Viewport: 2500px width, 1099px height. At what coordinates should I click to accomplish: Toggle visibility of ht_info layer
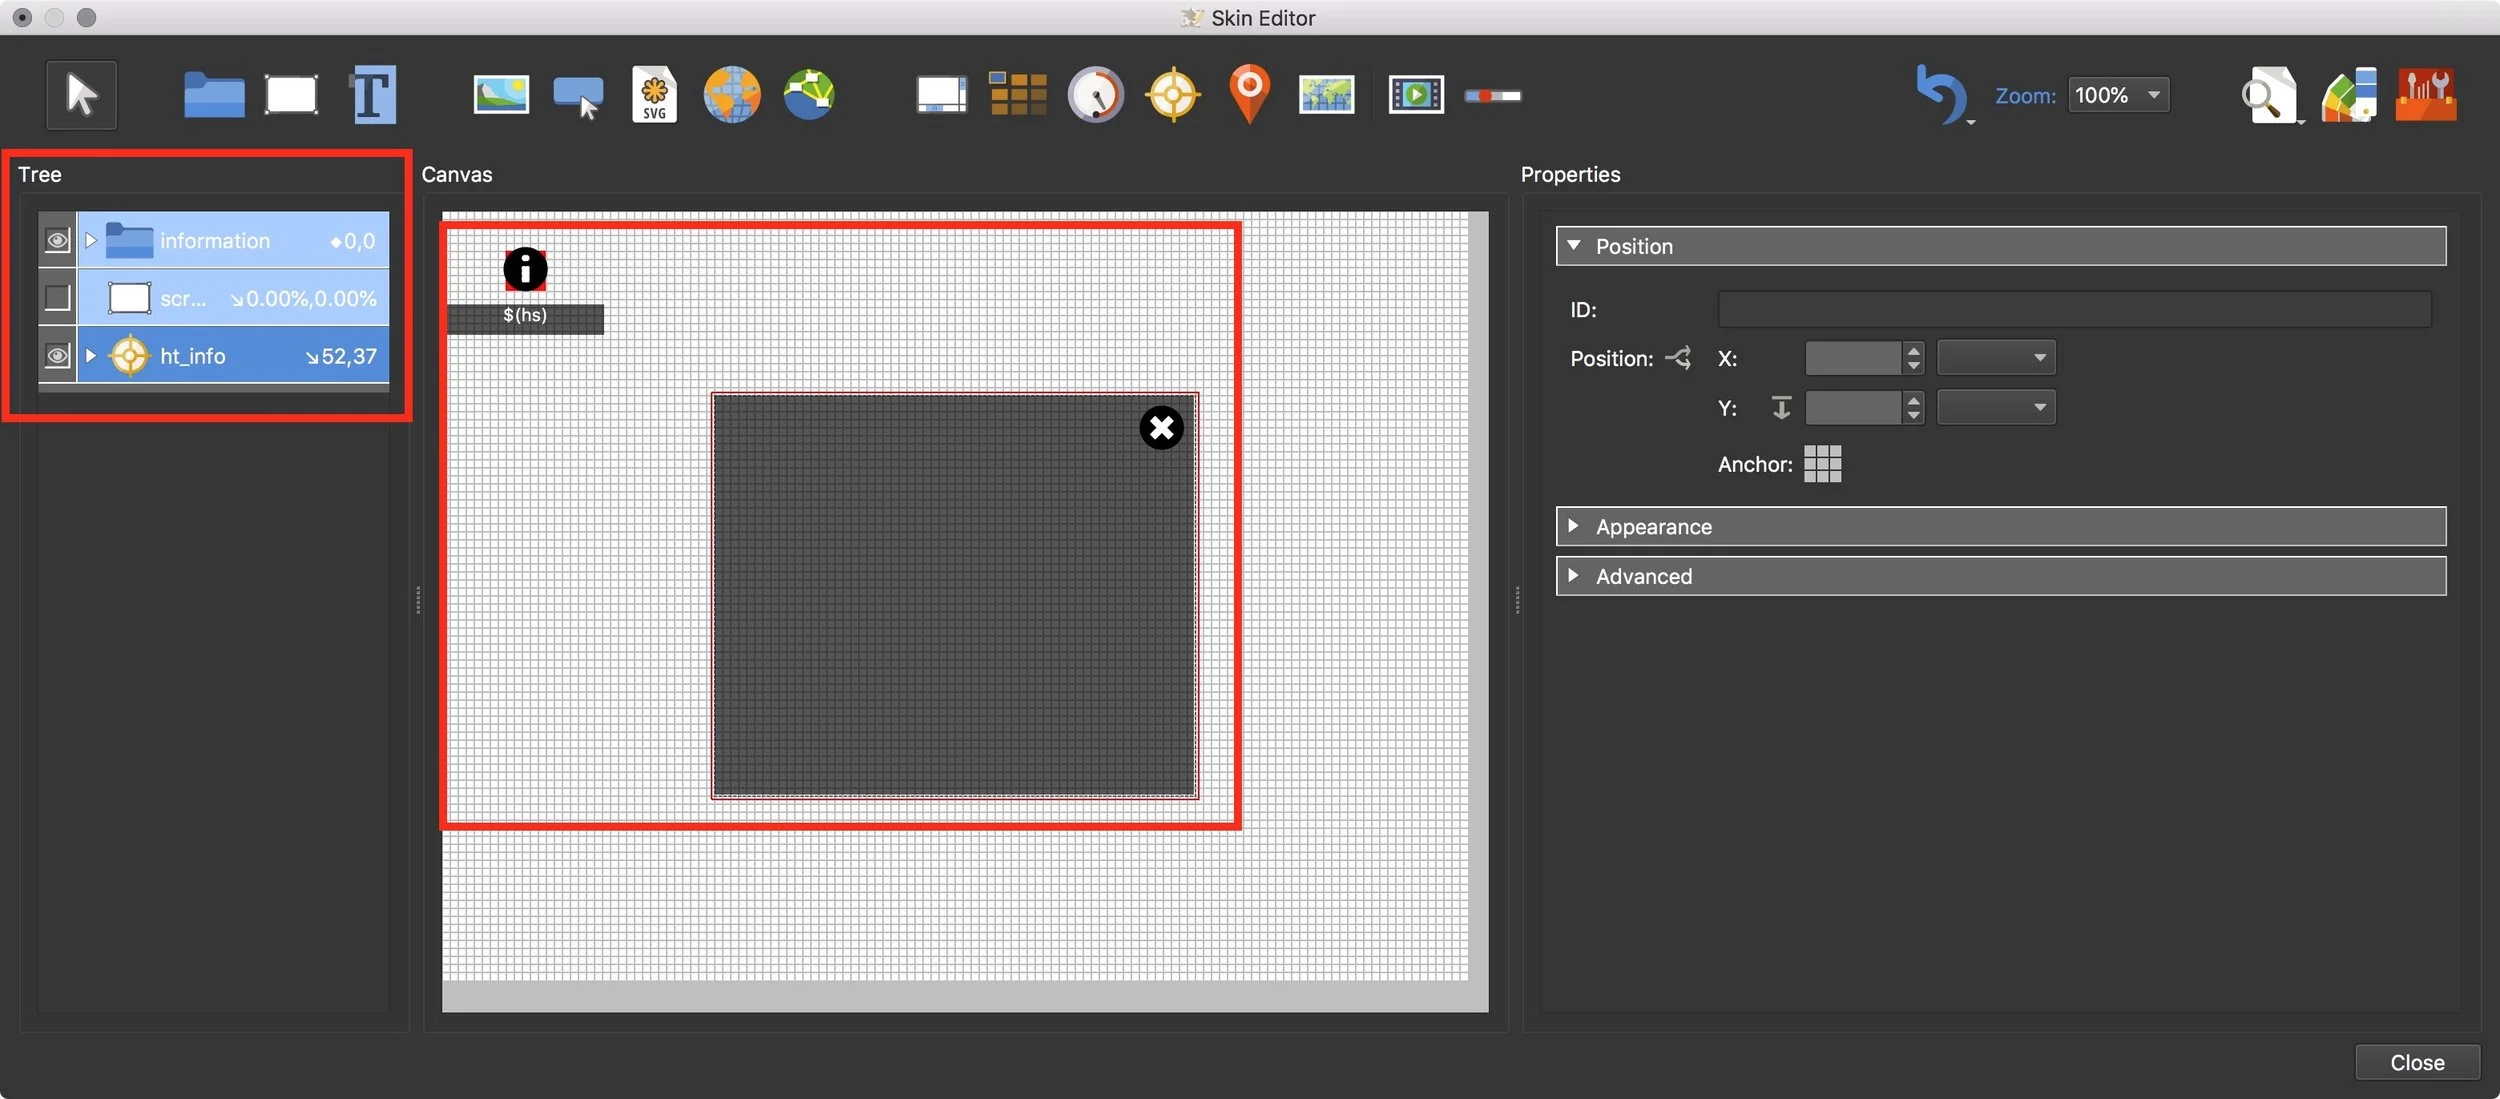click(x=57, y=356)
